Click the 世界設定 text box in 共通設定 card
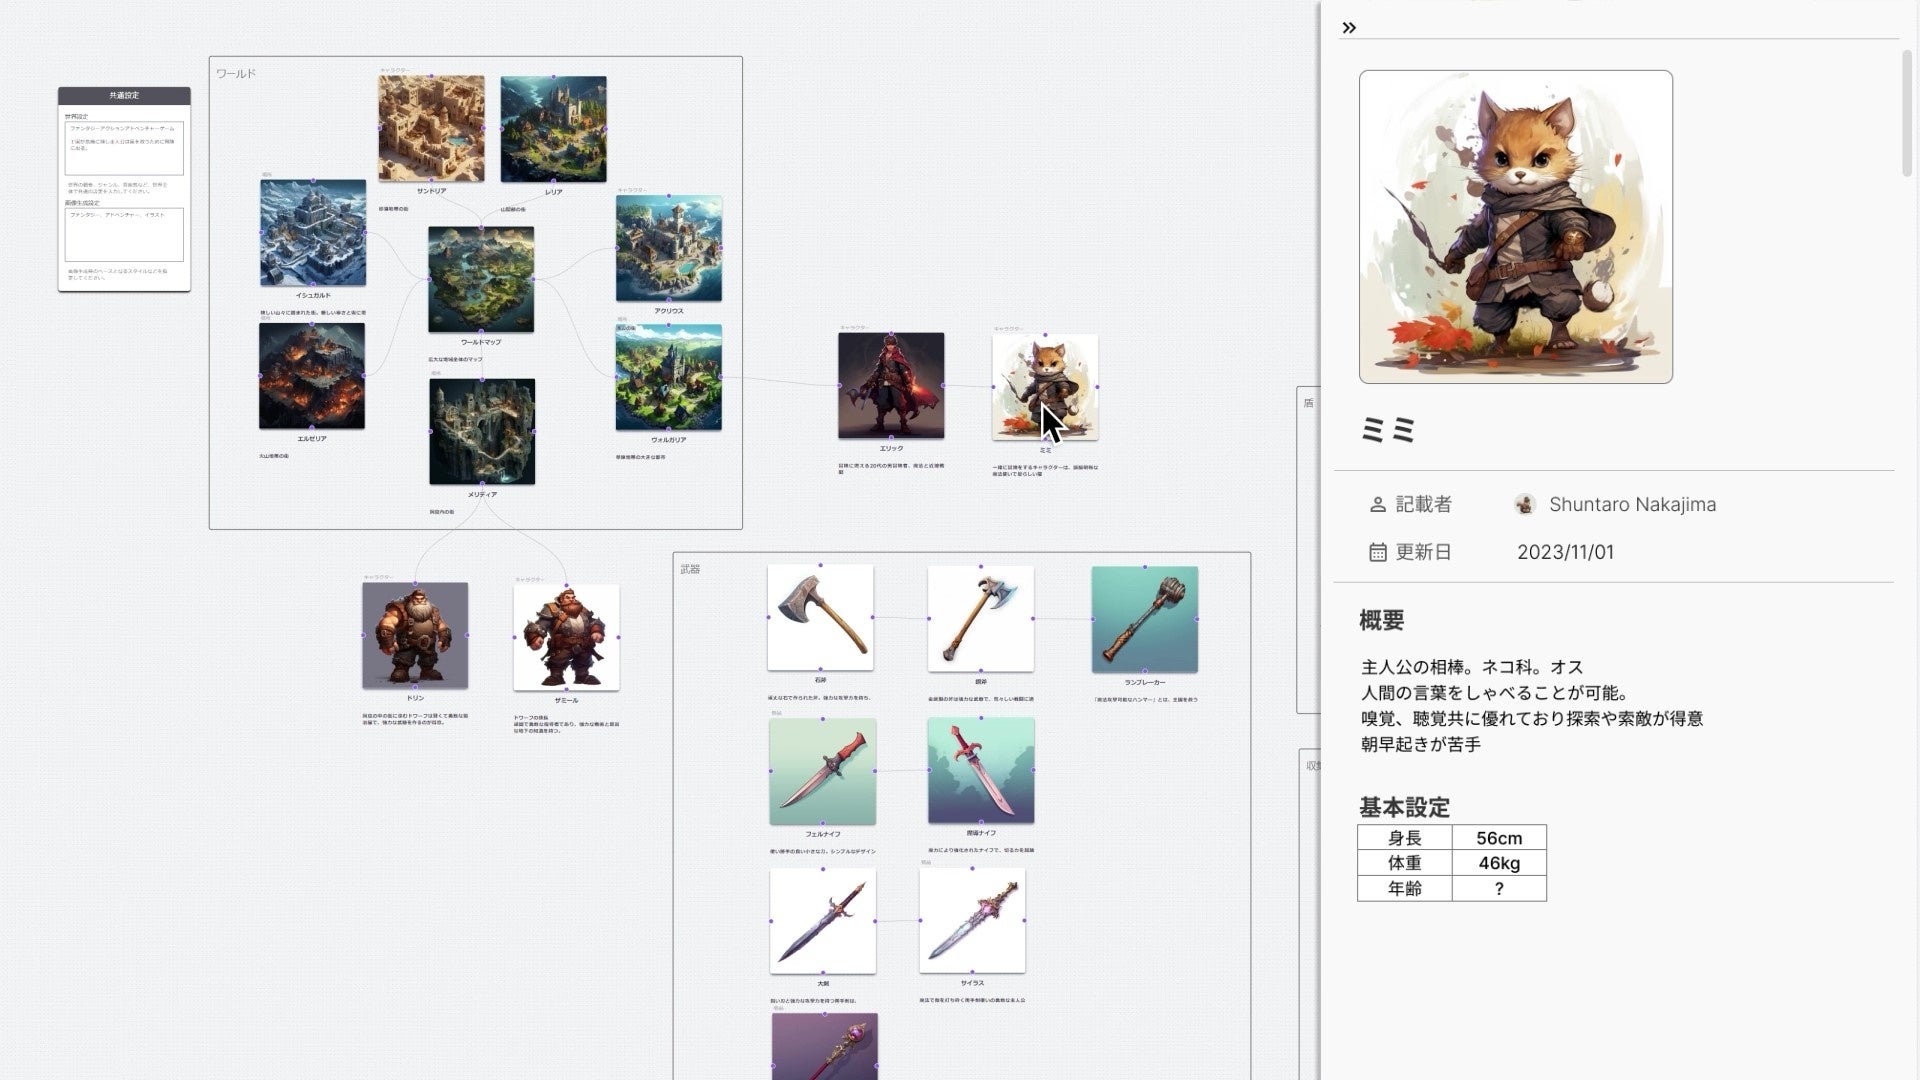Image resolution: width=1920 pixels, height=1080 pixels. 124,148
